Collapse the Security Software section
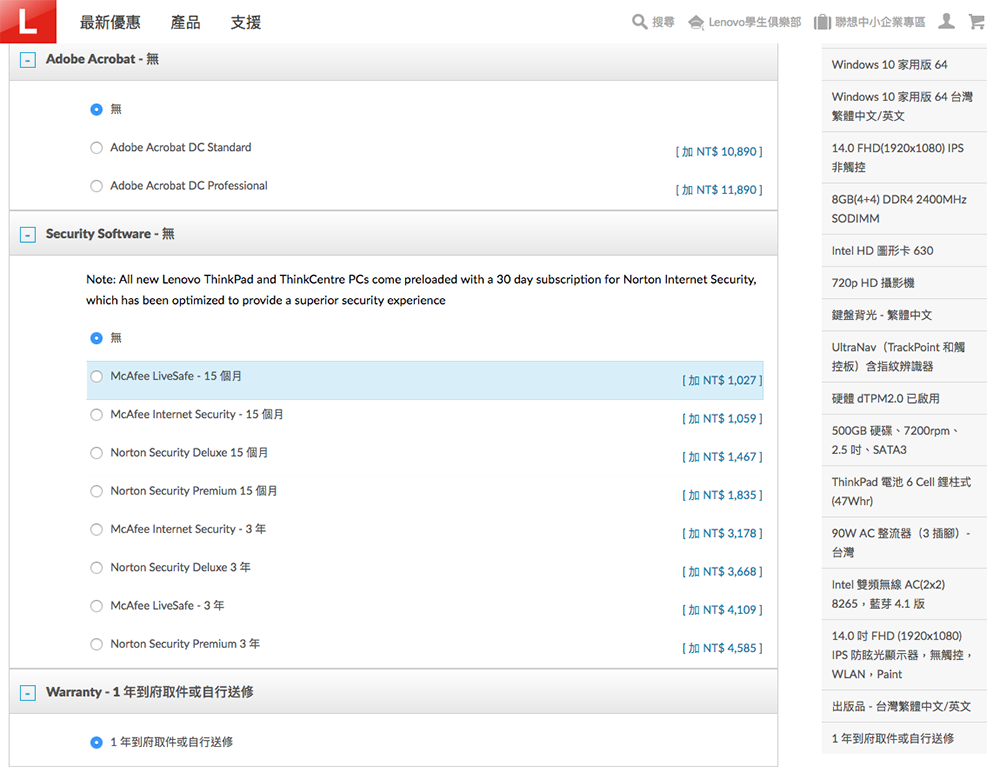 click(29, 235)
